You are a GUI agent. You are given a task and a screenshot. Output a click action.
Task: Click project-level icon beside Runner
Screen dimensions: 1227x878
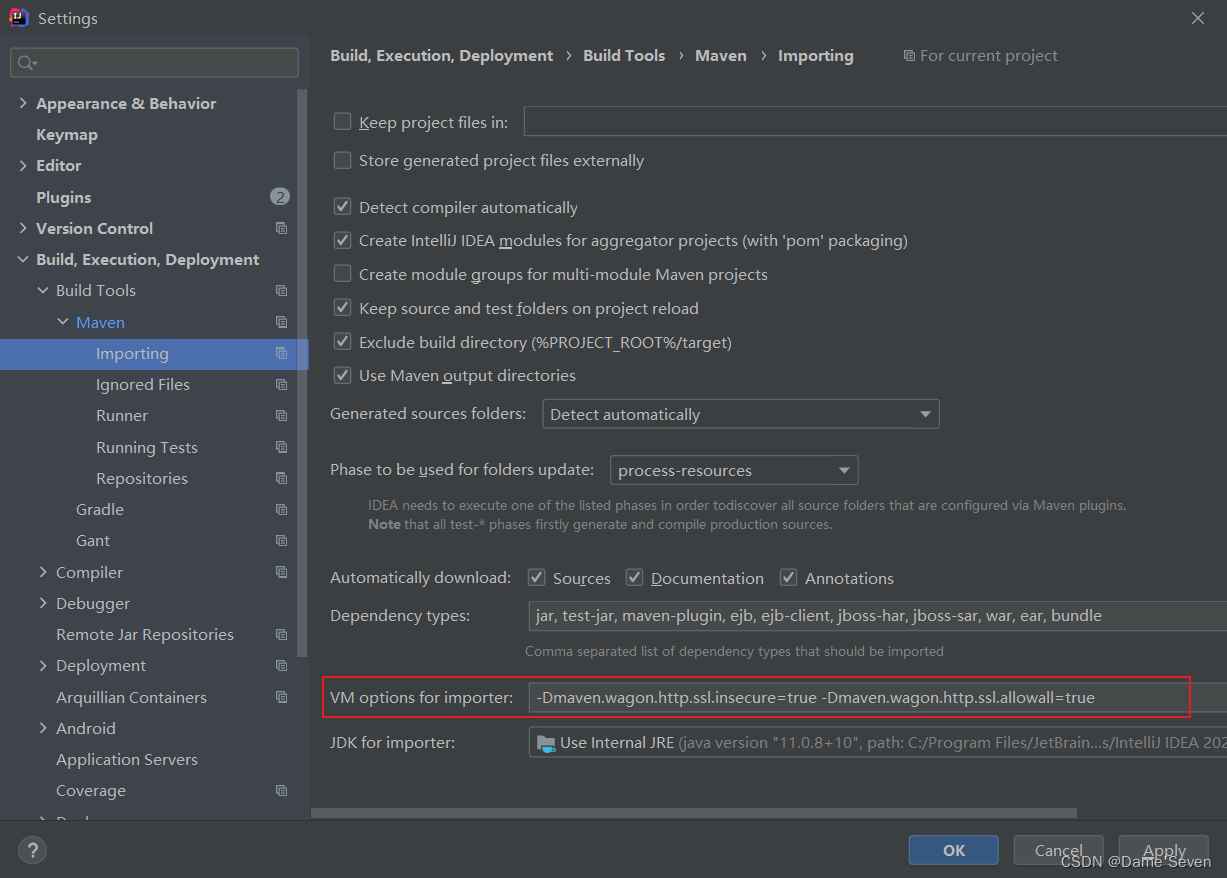[281, 416]
